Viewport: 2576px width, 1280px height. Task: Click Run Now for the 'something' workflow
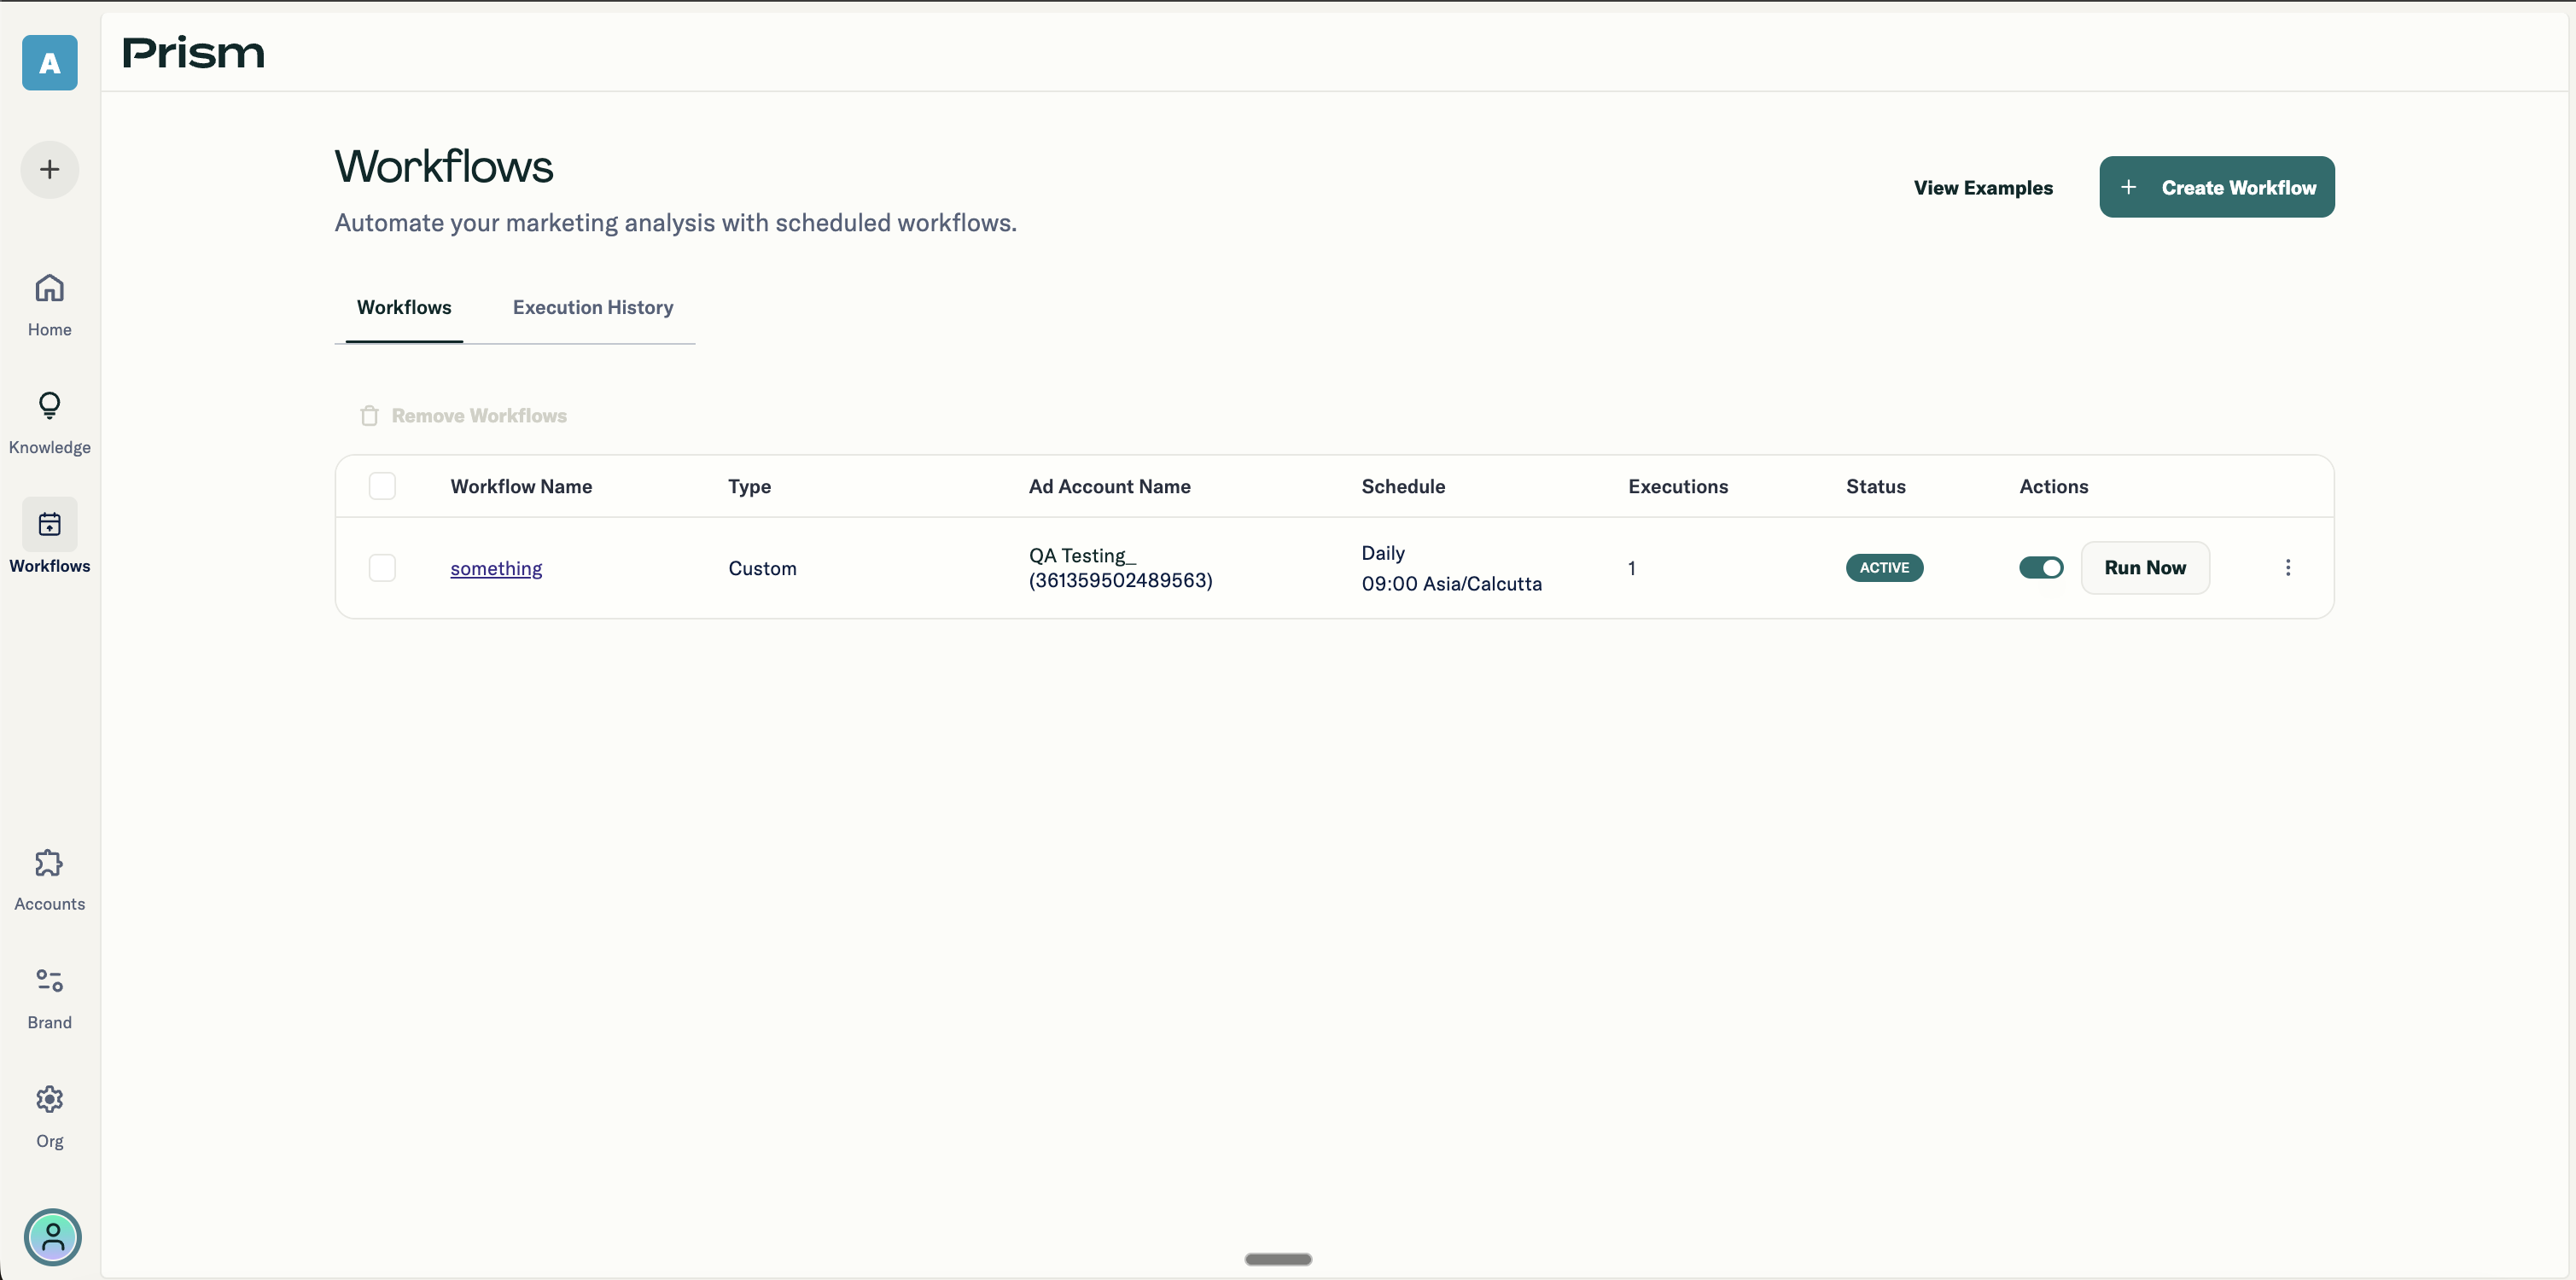click(2145, 567)
